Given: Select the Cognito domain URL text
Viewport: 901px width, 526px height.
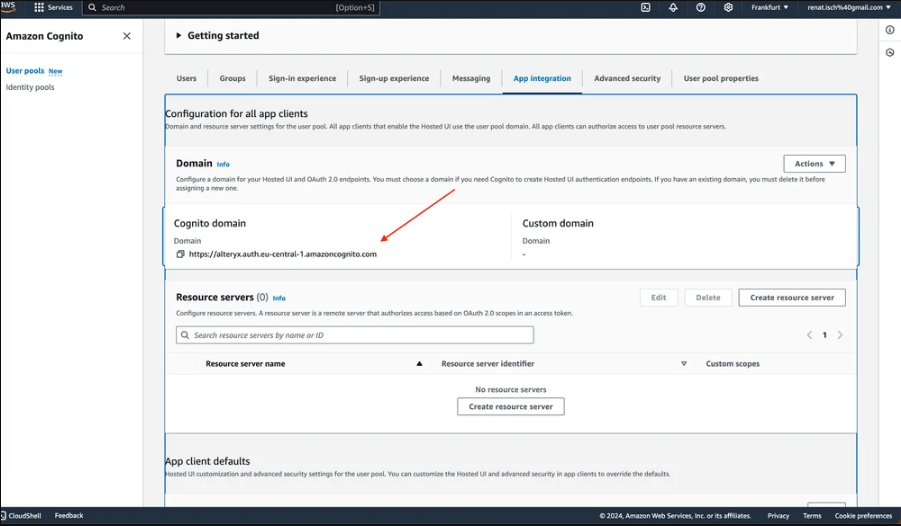Looking at the screenshot, I should (x=283, y=254).
